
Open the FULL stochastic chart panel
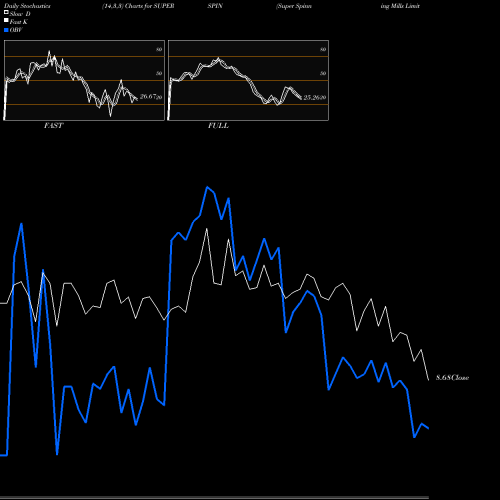click(248, 80)
